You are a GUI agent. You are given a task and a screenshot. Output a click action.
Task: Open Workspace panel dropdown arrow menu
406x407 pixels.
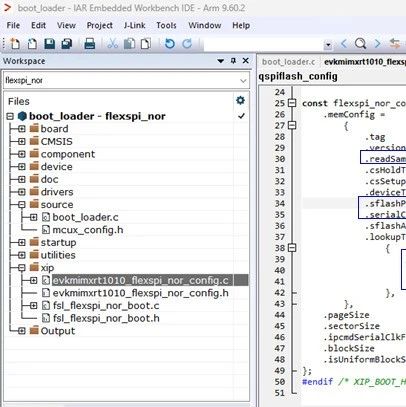(220, 61)
